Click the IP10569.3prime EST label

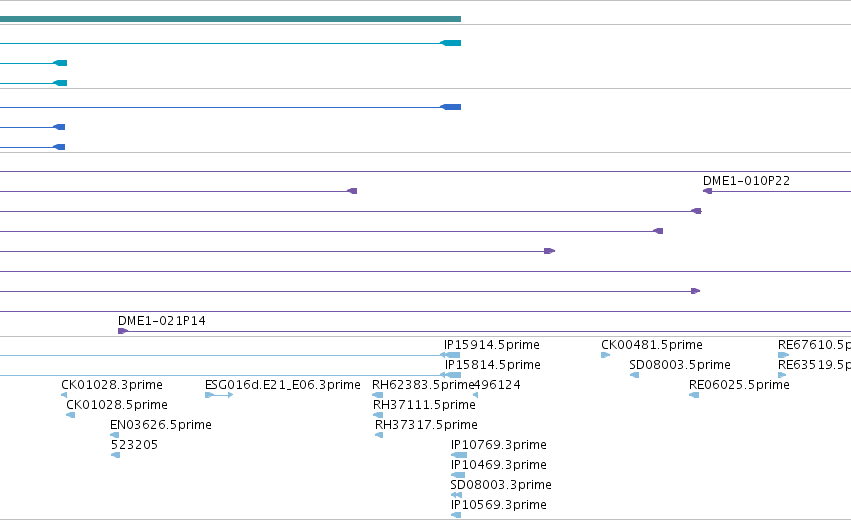499,505
